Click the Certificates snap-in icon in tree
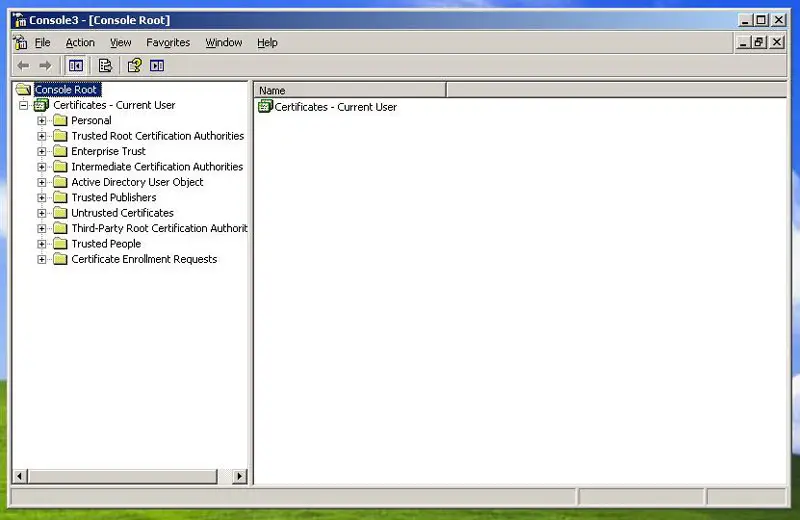Image resolution: width=800 pixels, height=520 pixels. pos(41,105)
